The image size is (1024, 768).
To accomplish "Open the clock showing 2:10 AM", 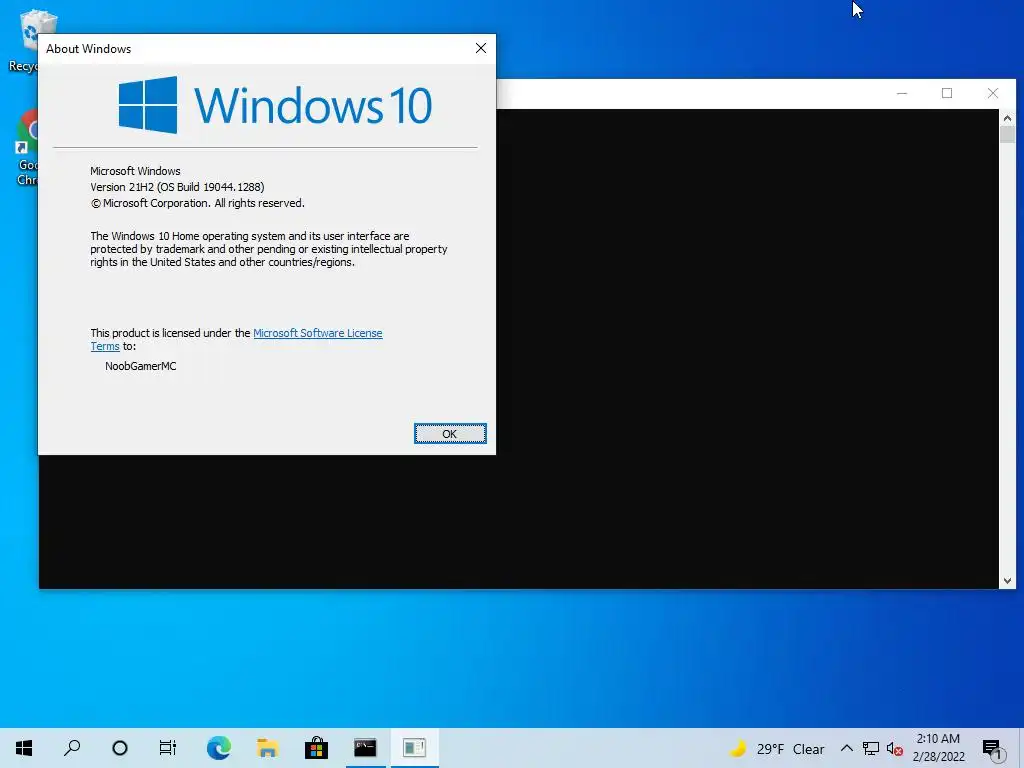I will (938, 748).
